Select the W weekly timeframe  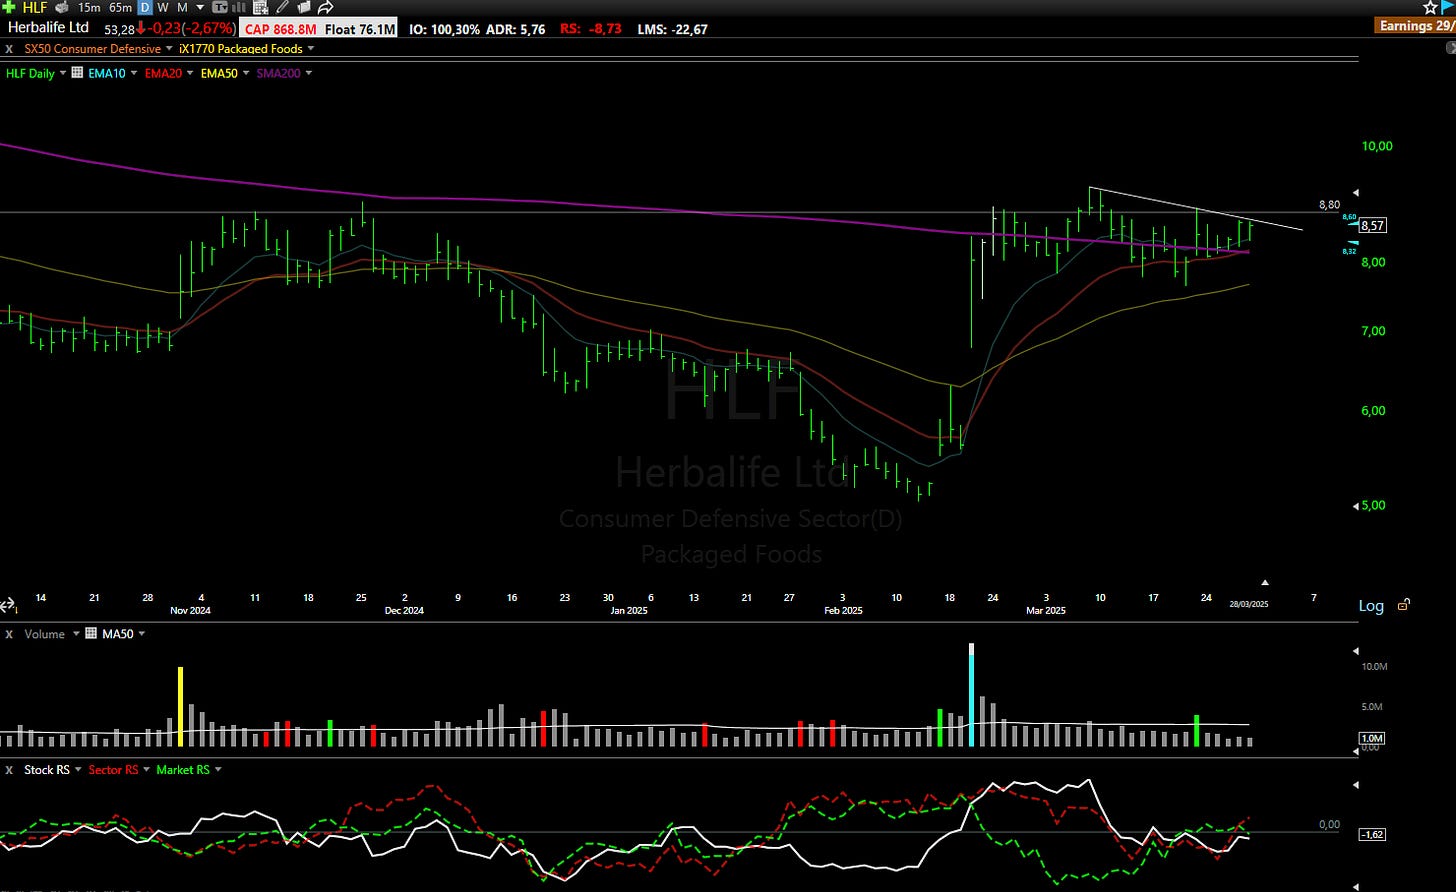click(163, 7)
